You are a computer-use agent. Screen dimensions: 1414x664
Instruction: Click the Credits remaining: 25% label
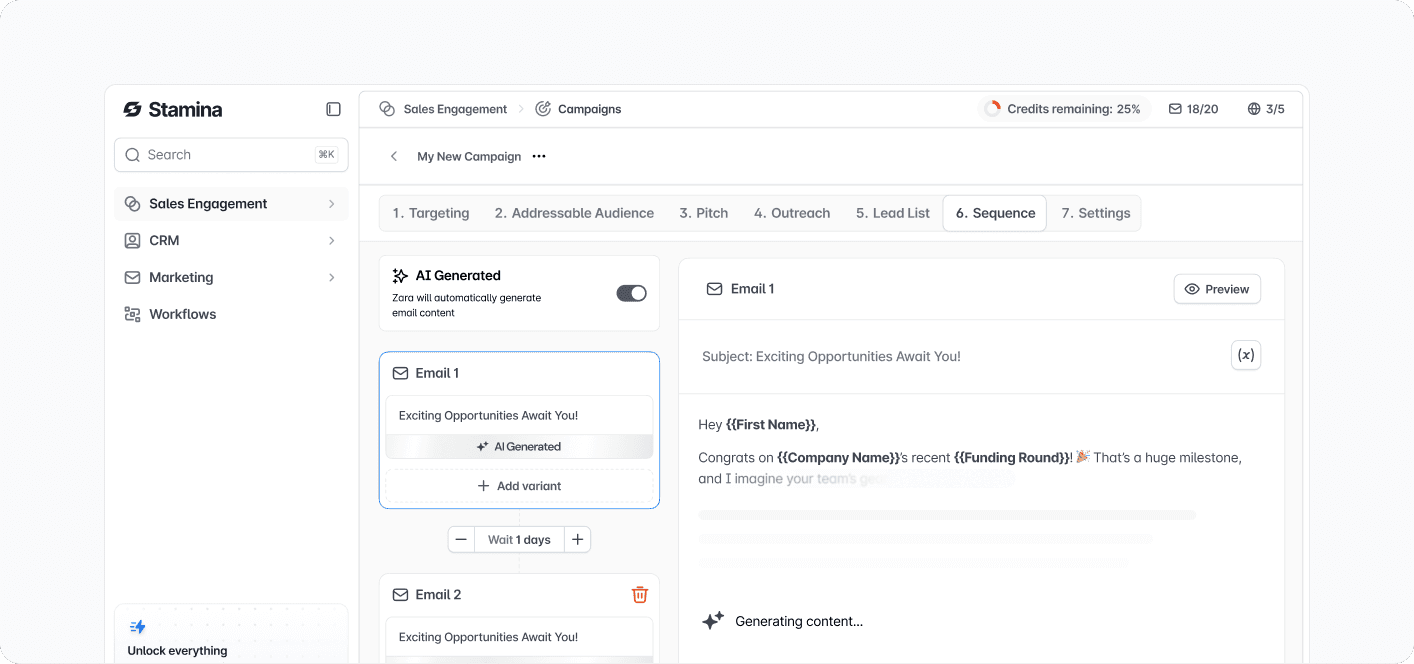1074,109
